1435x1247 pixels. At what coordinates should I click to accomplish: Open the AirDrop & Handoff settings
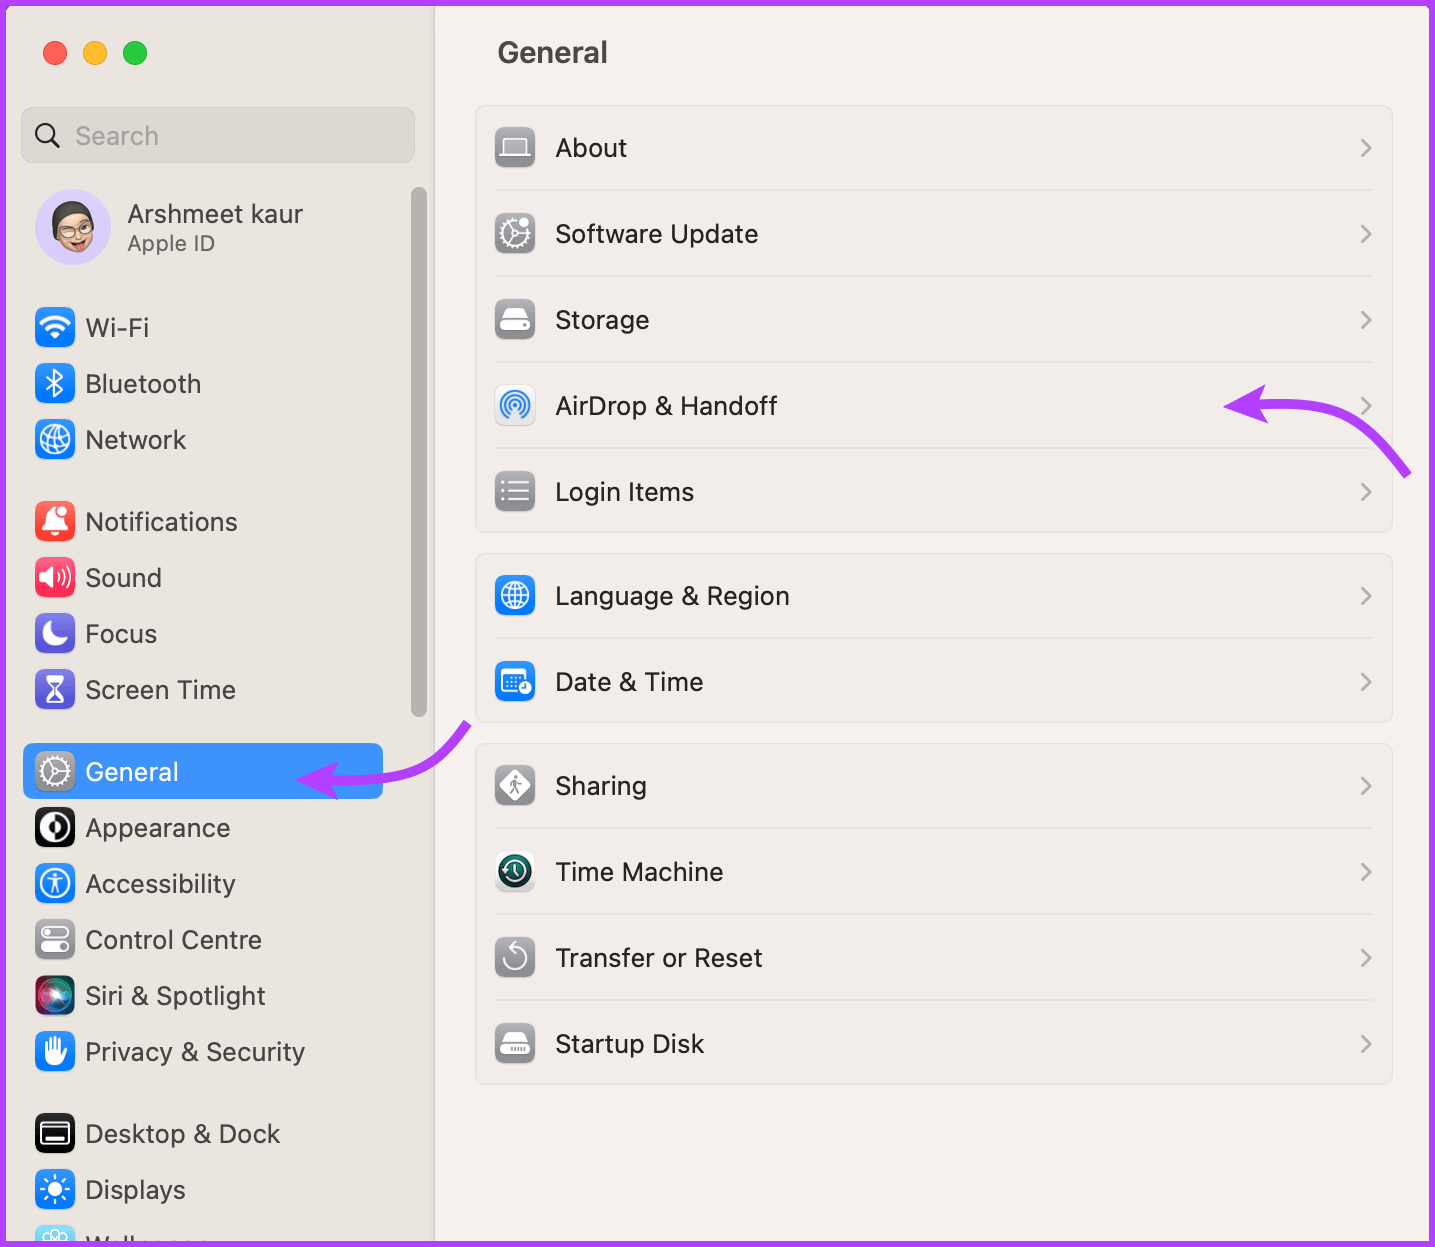click(x=934, y=406)
